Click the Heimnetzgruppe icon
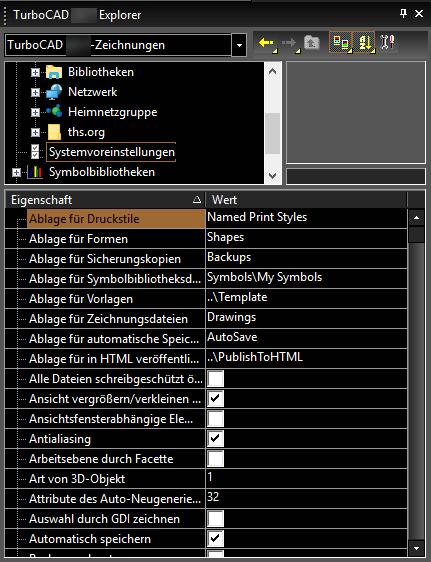The image size is (431, 562). click(54, 112)
